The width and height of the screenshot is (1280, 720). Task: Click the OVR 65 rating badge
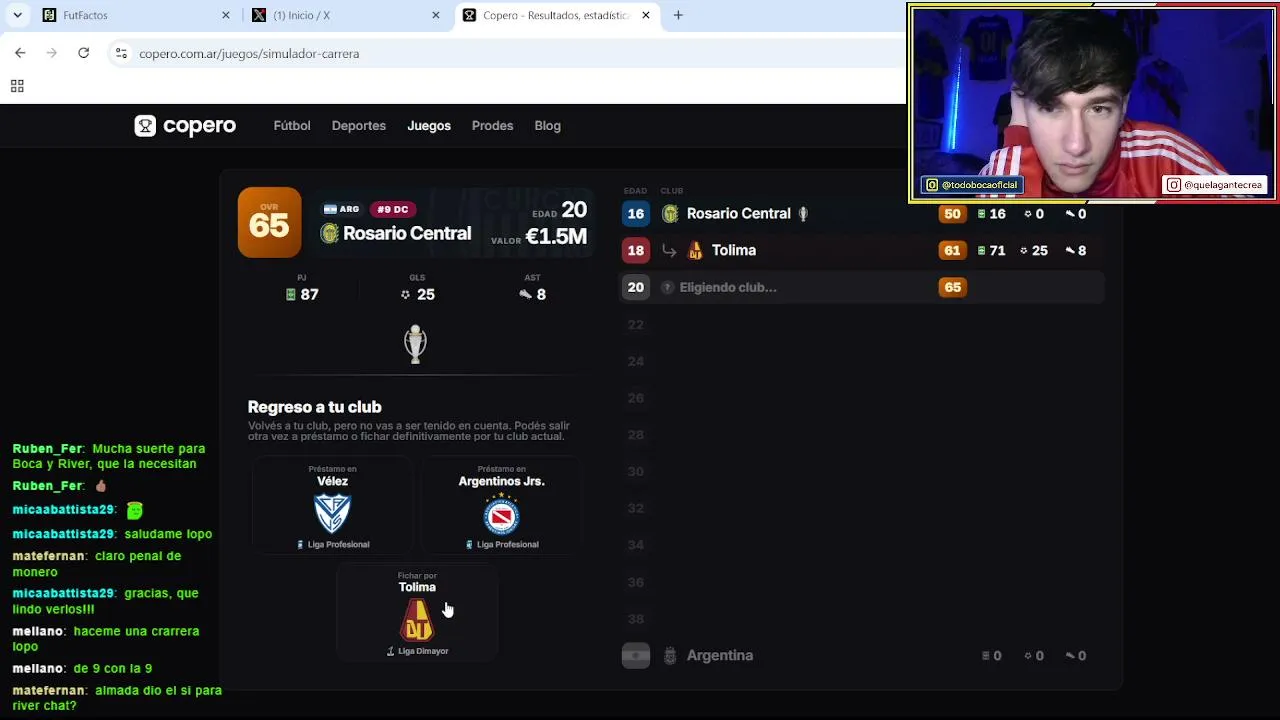(x=269, y=222)
